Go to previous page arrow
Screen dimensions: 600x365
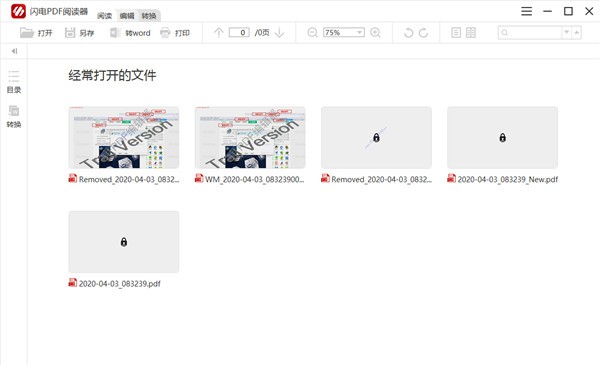click(x=218, y=33)
